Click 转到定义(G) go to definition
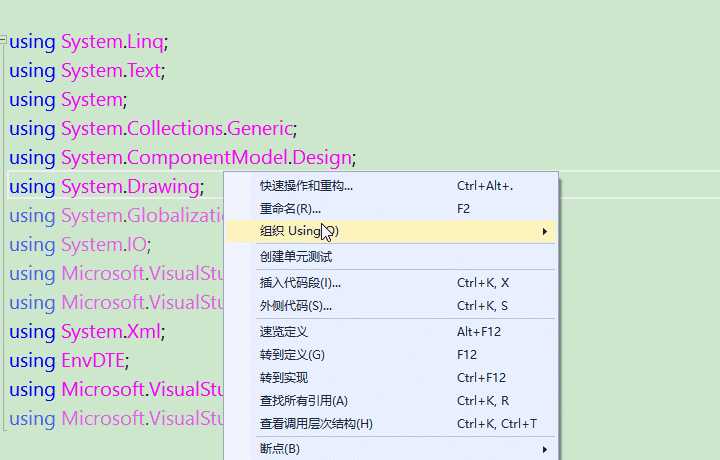 [x=391, y=355]
